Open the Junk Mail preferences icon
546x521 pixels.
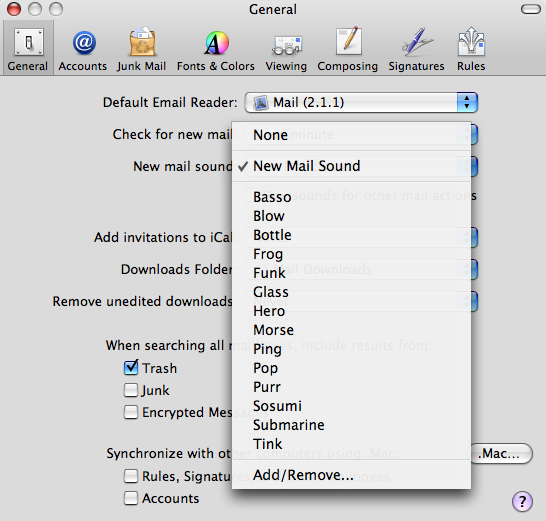(141, 50)
